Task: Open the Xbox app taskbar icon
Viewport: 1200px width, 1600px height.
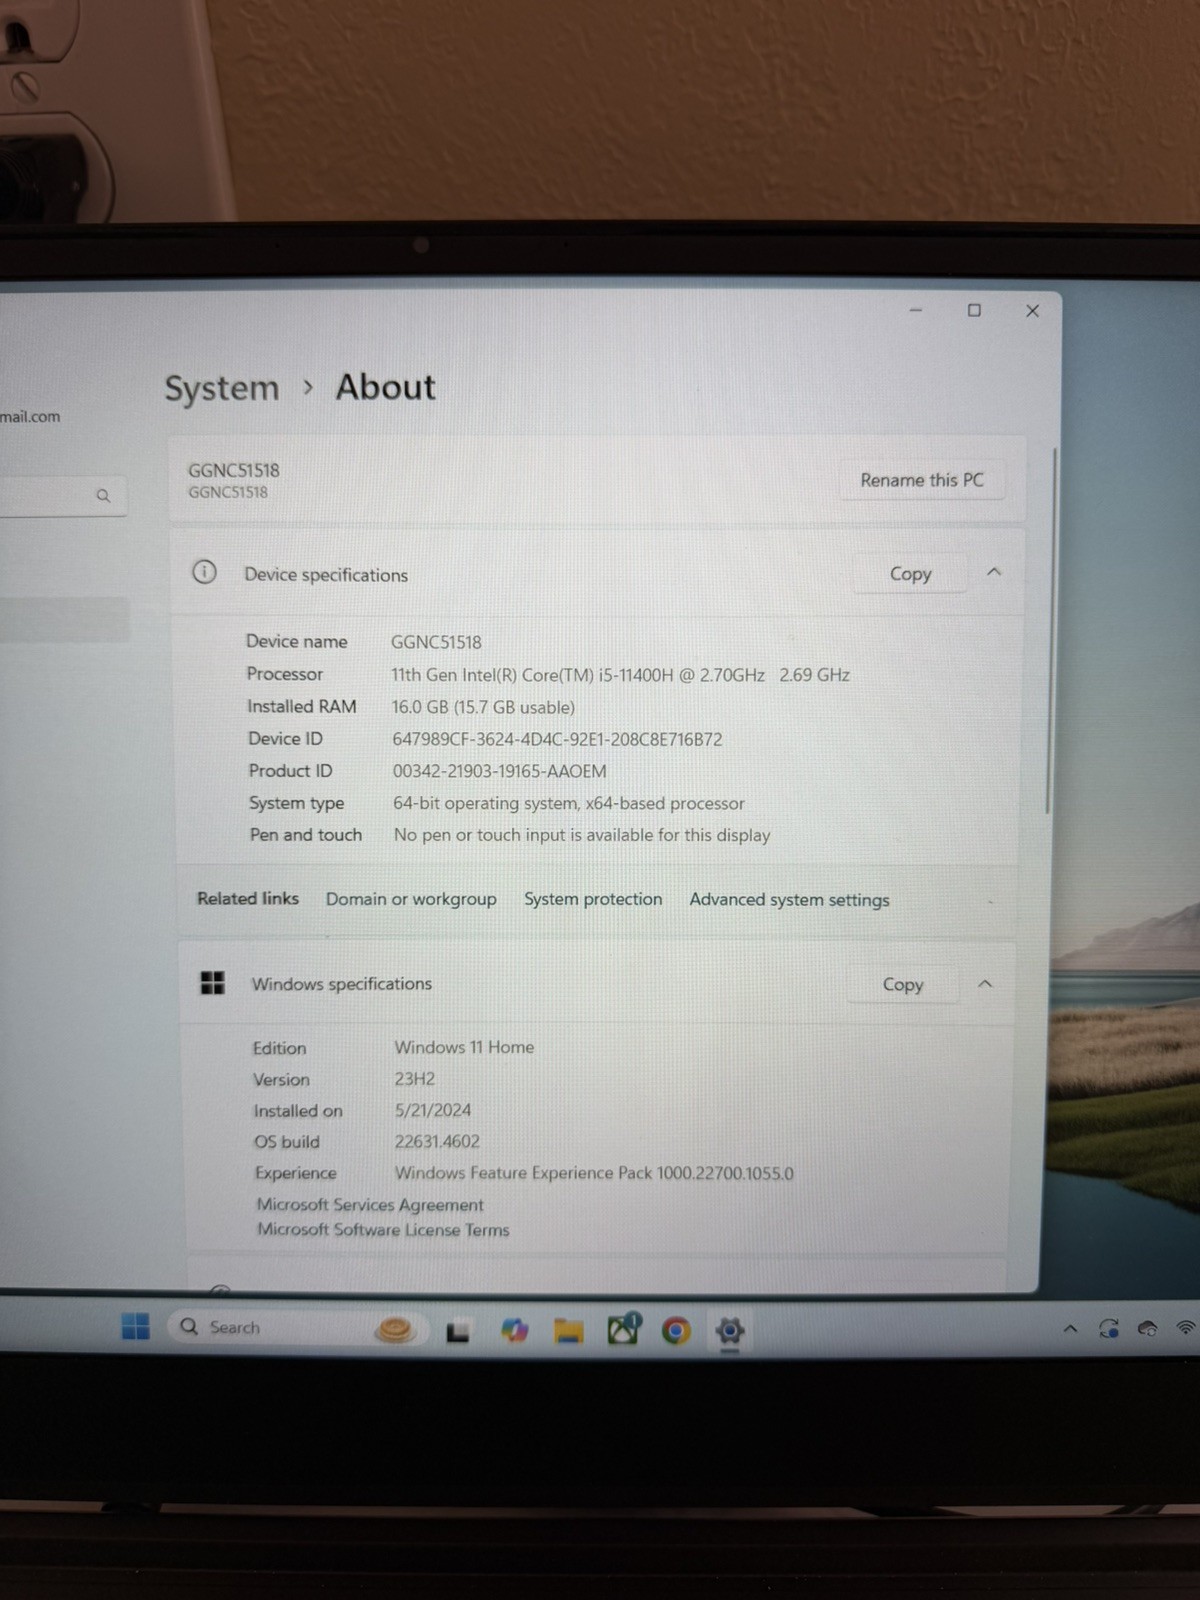Action: point(623,1329)
